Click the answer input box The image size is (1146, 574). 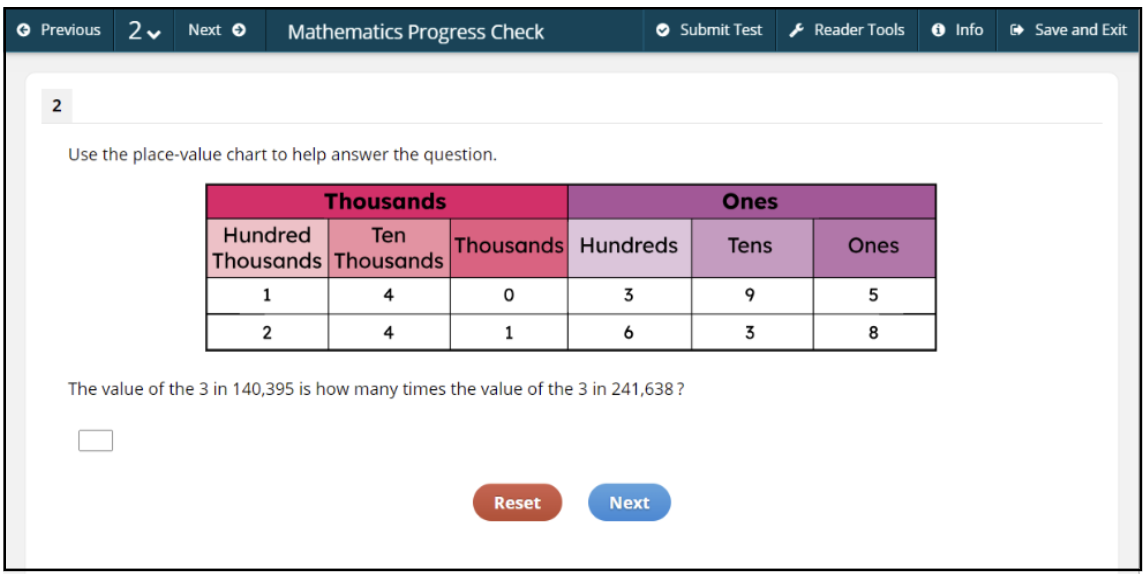95,440
